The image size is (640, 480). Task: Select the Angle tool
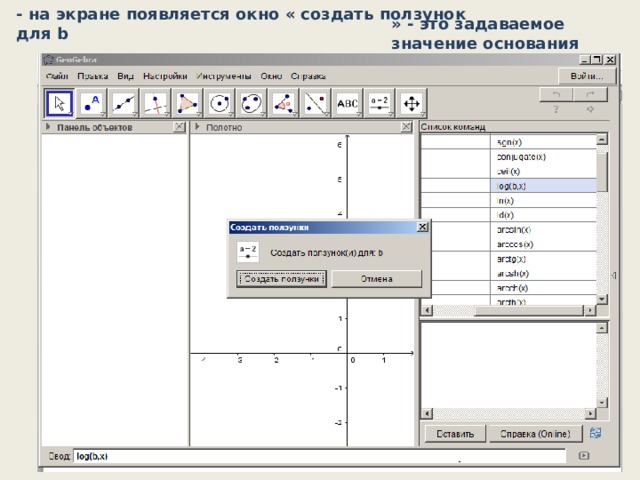283,103
